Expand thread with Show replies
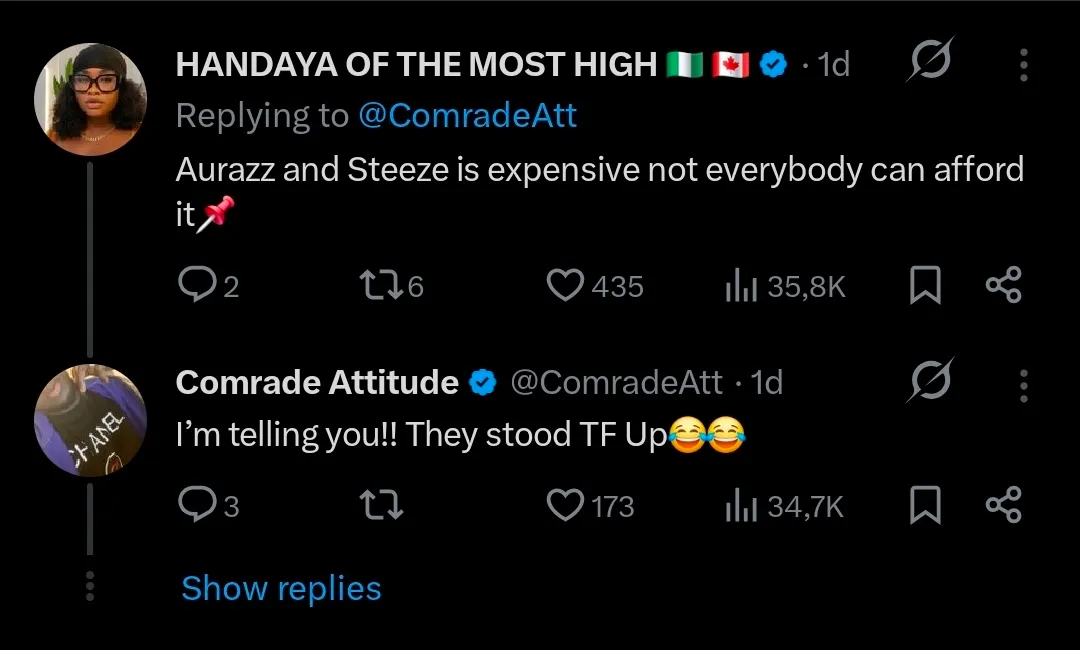 click(x=281, y=588)
